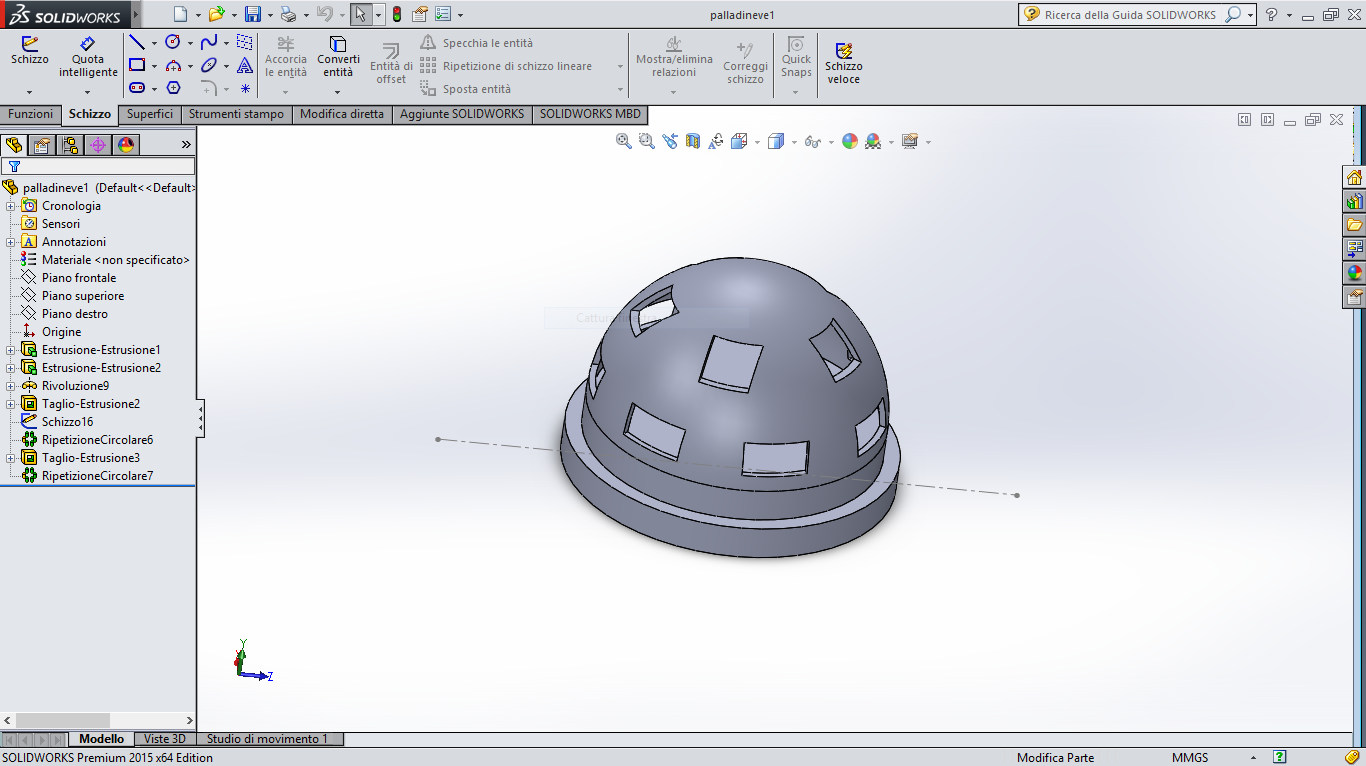This screenshot has width=1366, height=766.
Task: Open the Line tool dropdown arrow
Action: click(x=154, y=43)
